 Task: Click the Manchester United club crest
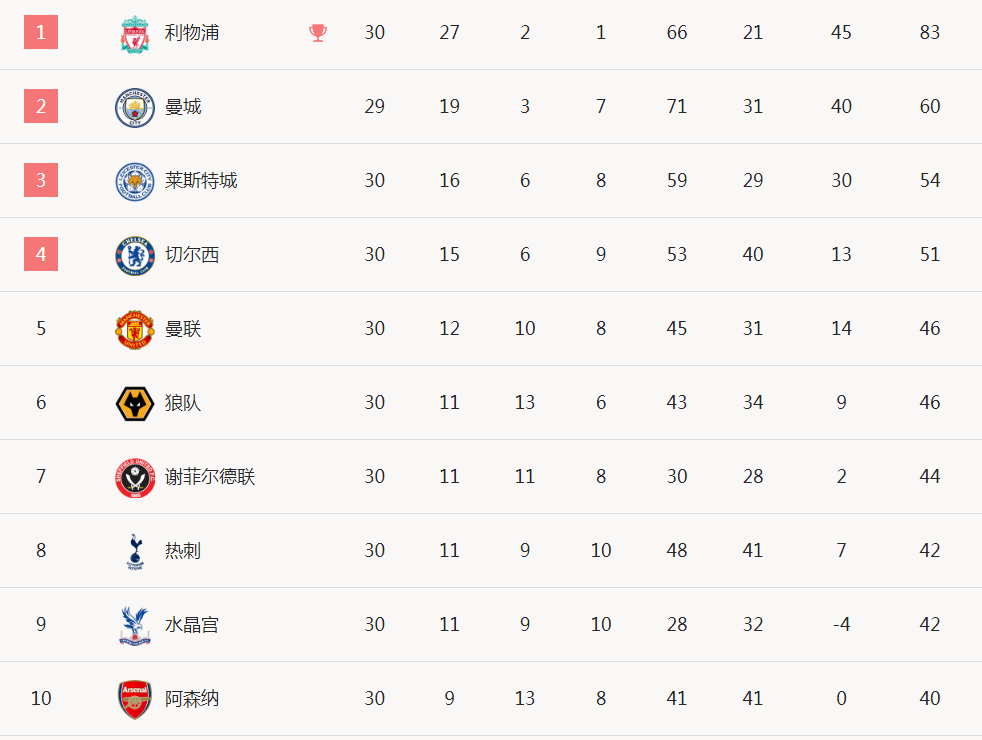click(135, 329)
